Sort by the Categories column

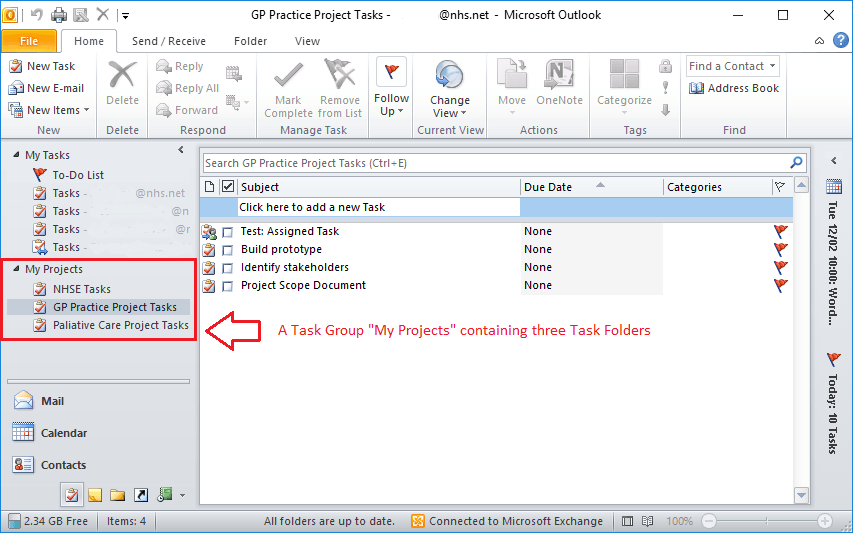coord(717,187)
